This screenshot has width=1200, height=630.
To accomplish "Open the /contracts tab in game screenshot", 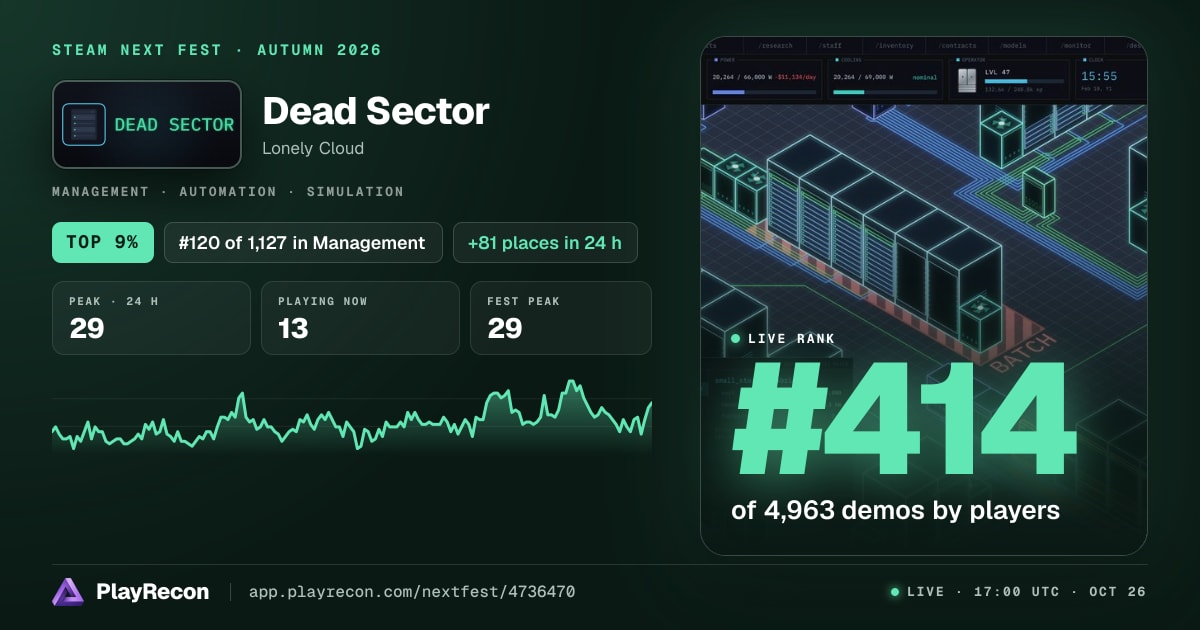I will click(x=957, y=46).
